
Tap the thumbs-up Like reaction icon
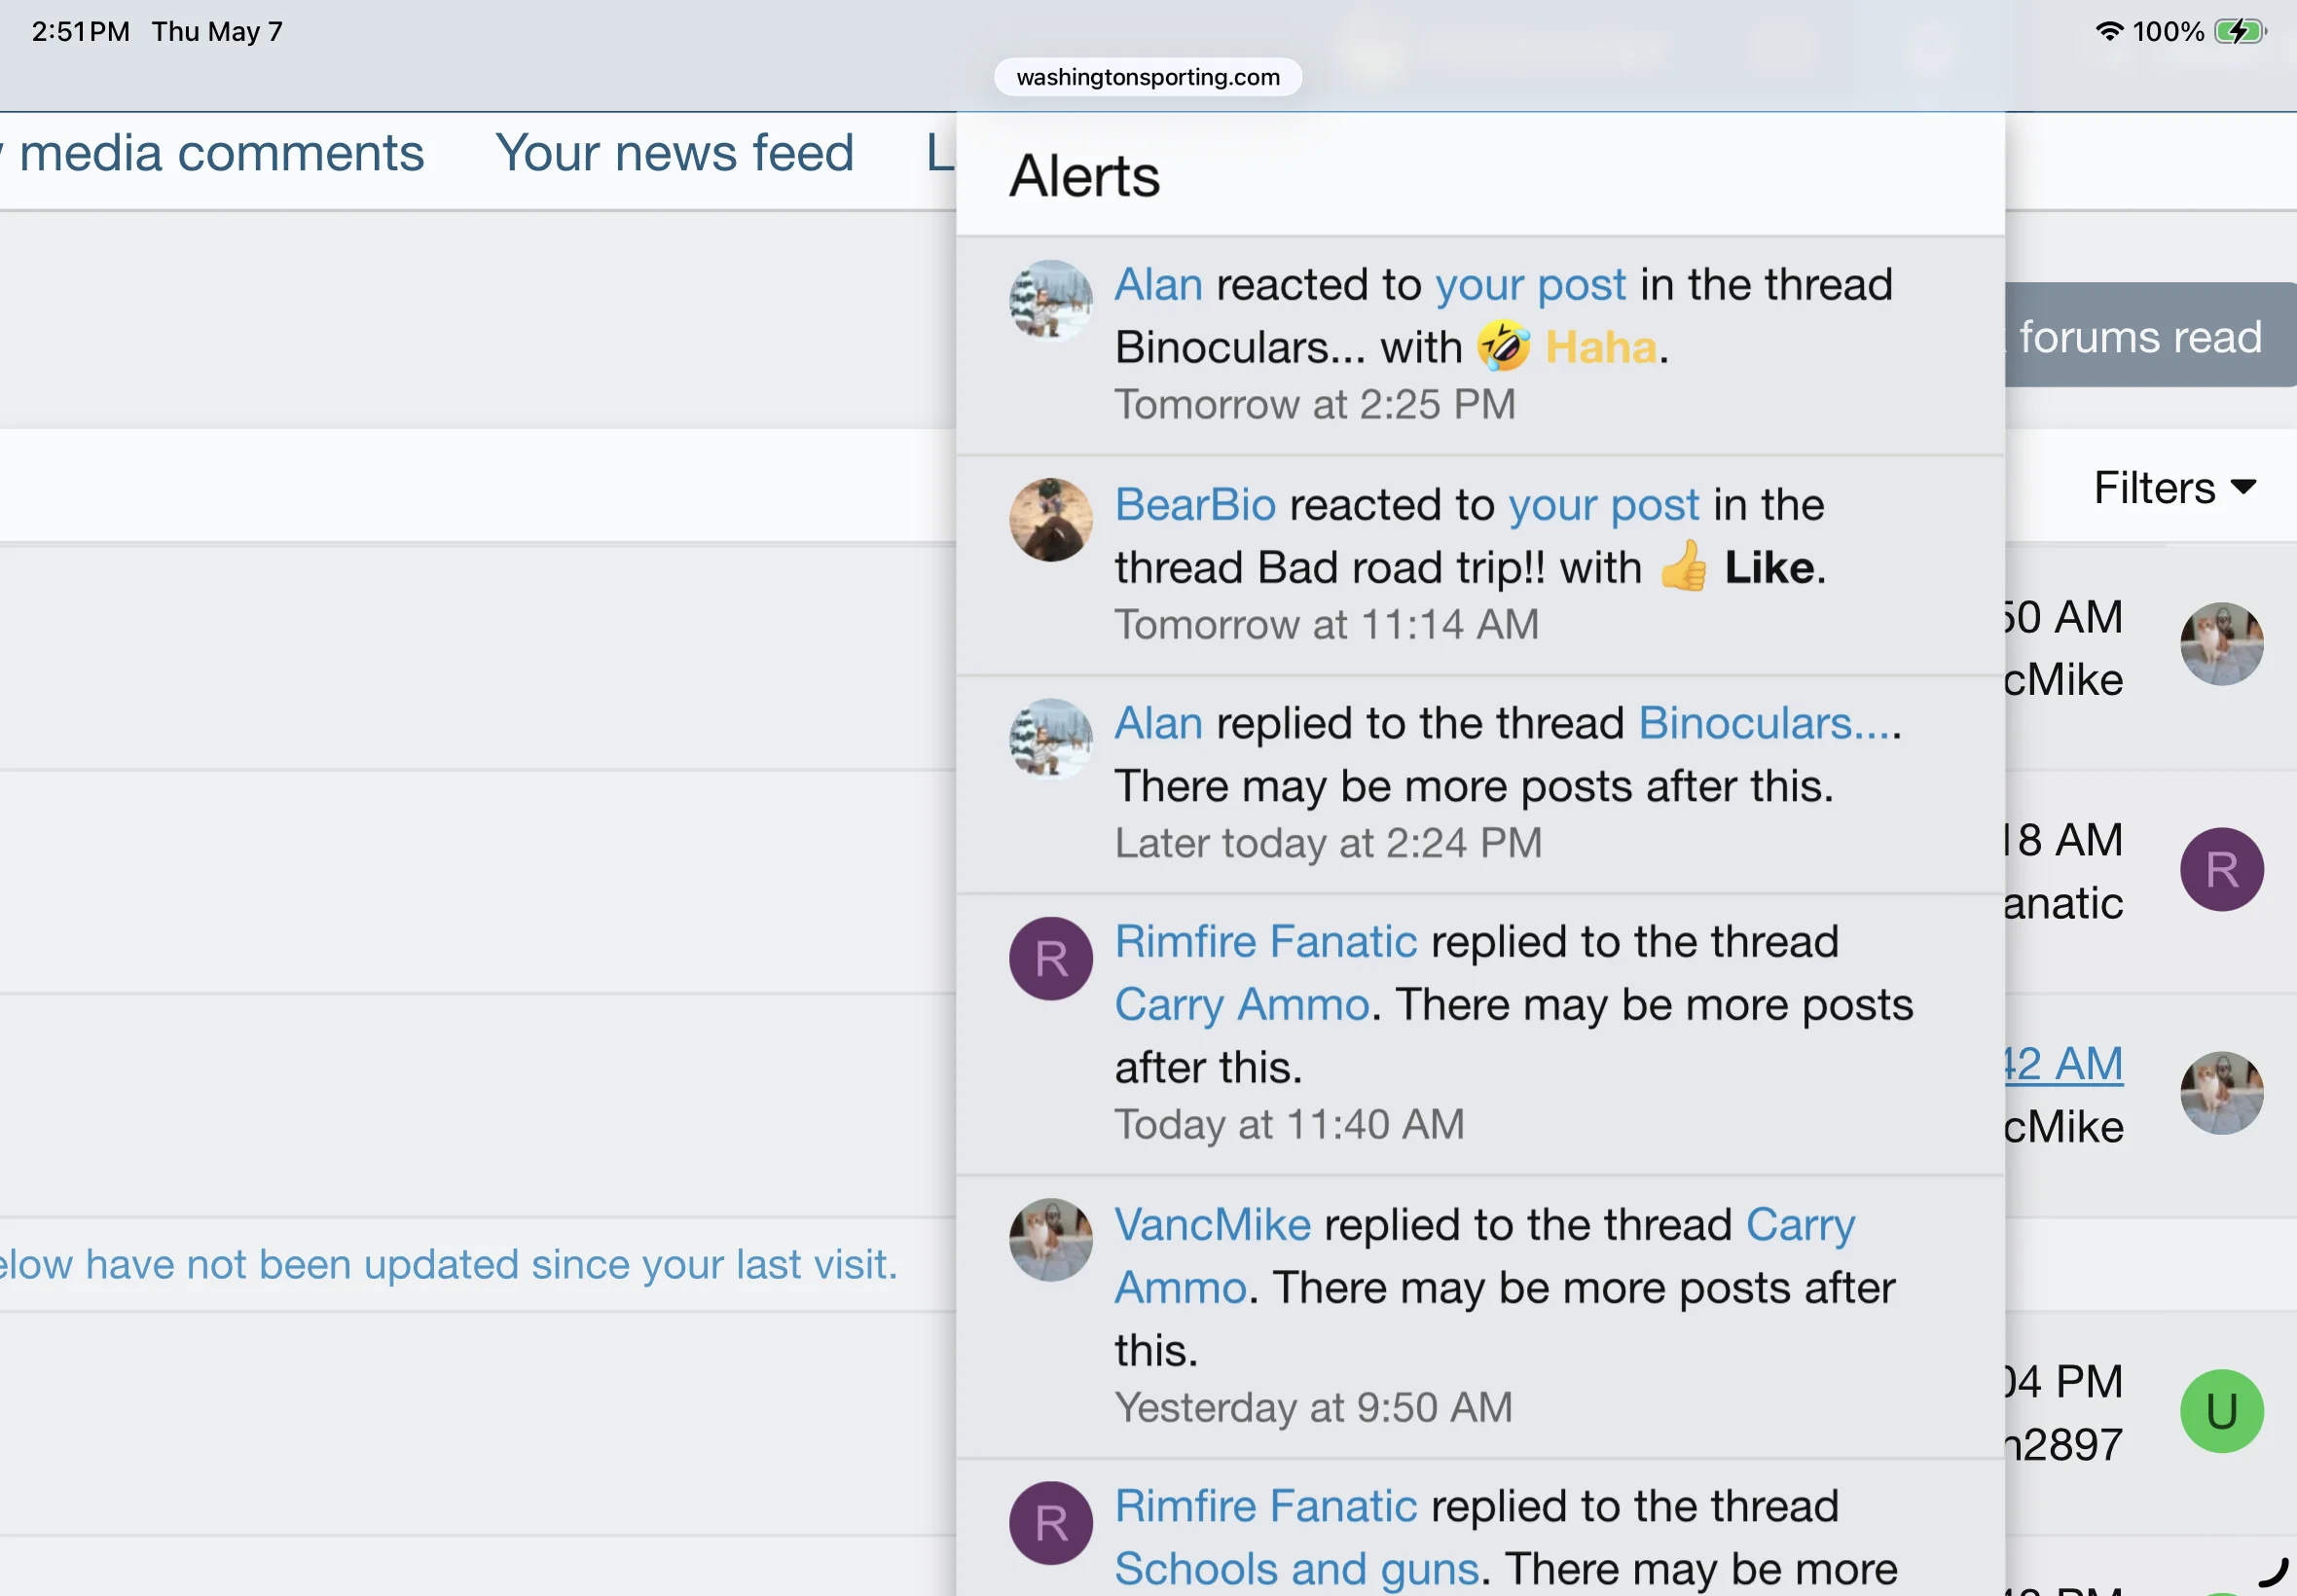[1684, 566]
